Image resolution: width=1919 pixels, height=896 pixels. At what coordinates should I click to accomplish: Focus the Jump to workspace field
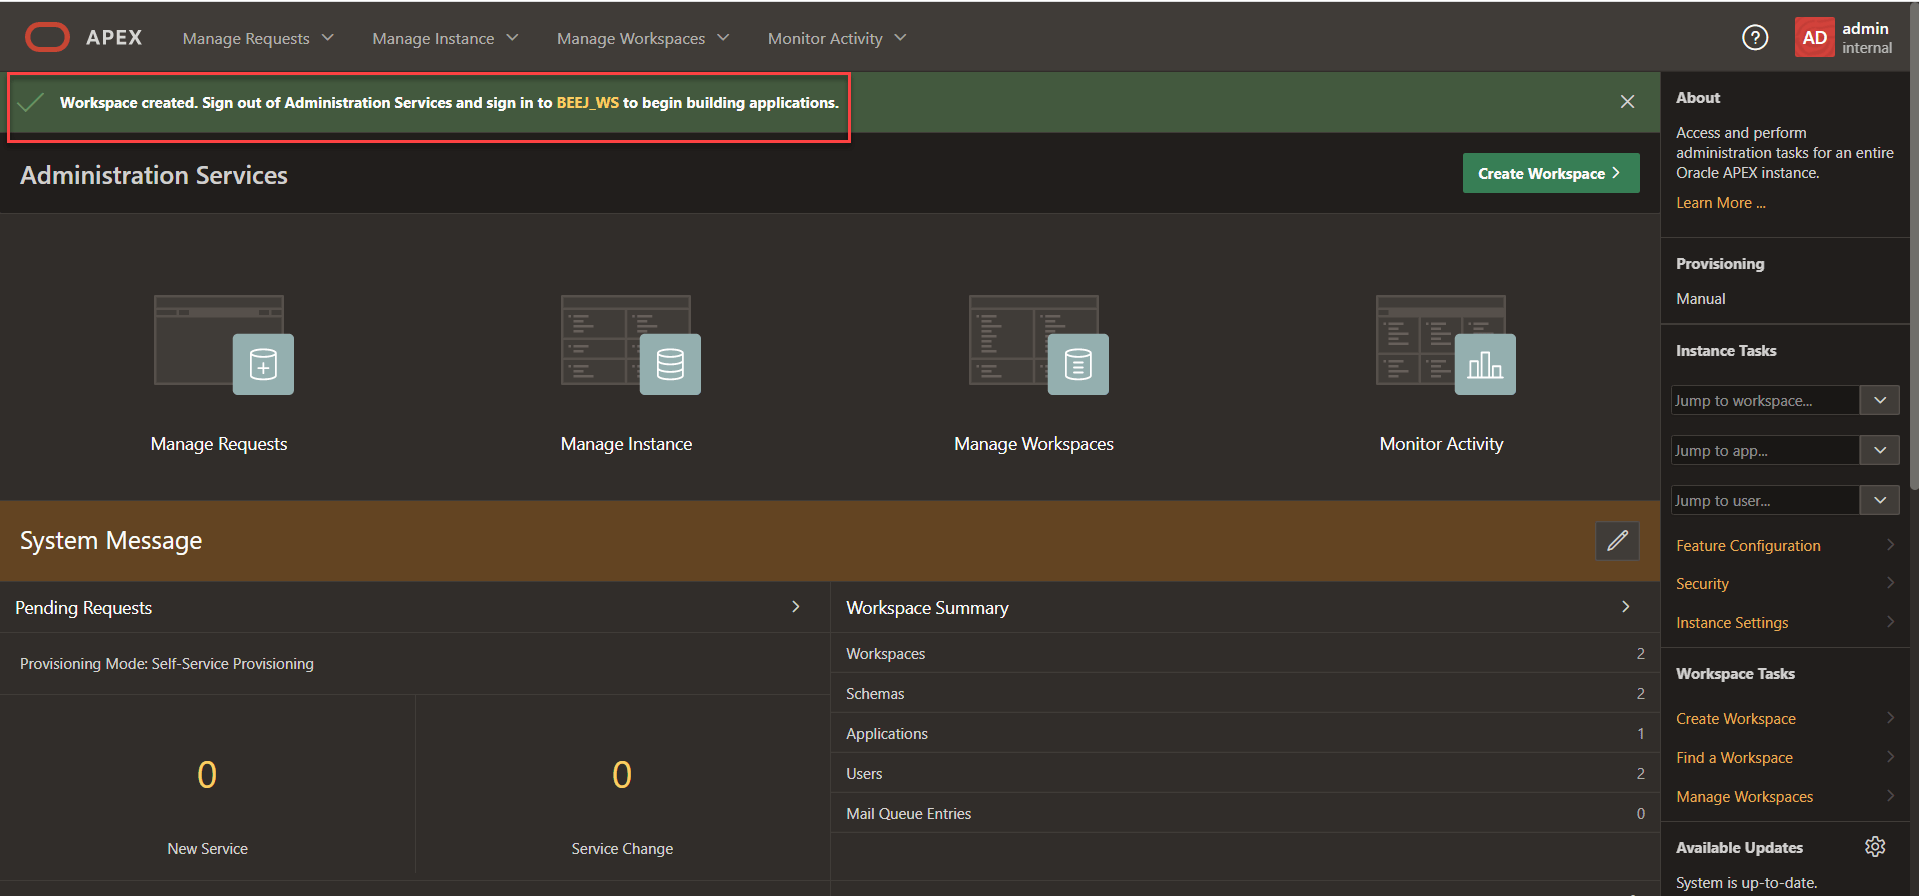(x=1765, y=400)
